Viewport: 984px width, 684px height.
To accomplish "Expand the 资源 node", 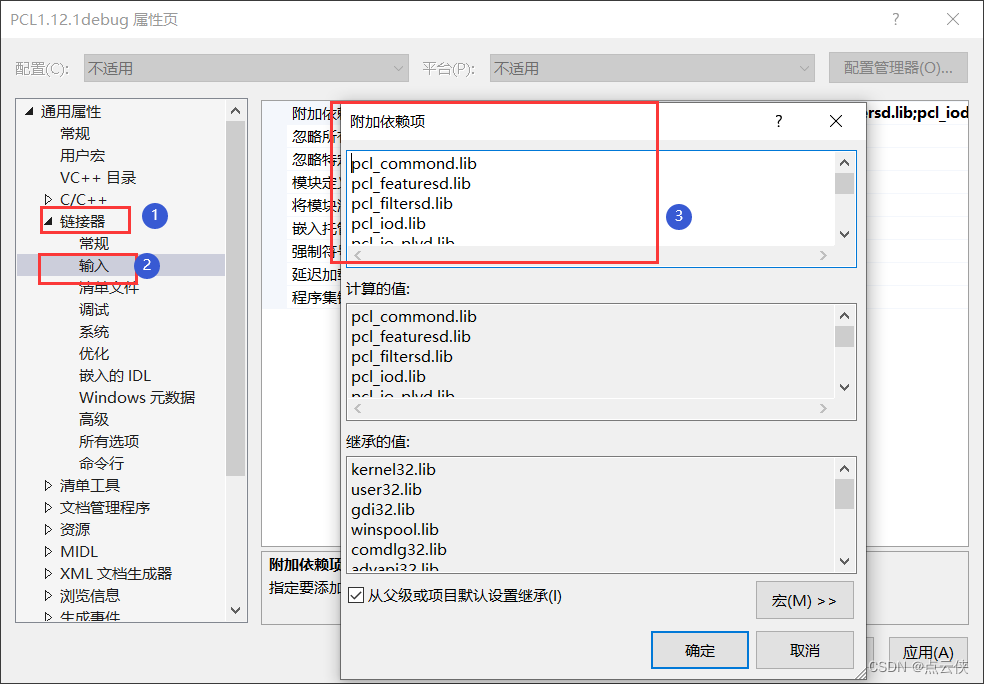I will pyautogui.click(x=48, y=529).
